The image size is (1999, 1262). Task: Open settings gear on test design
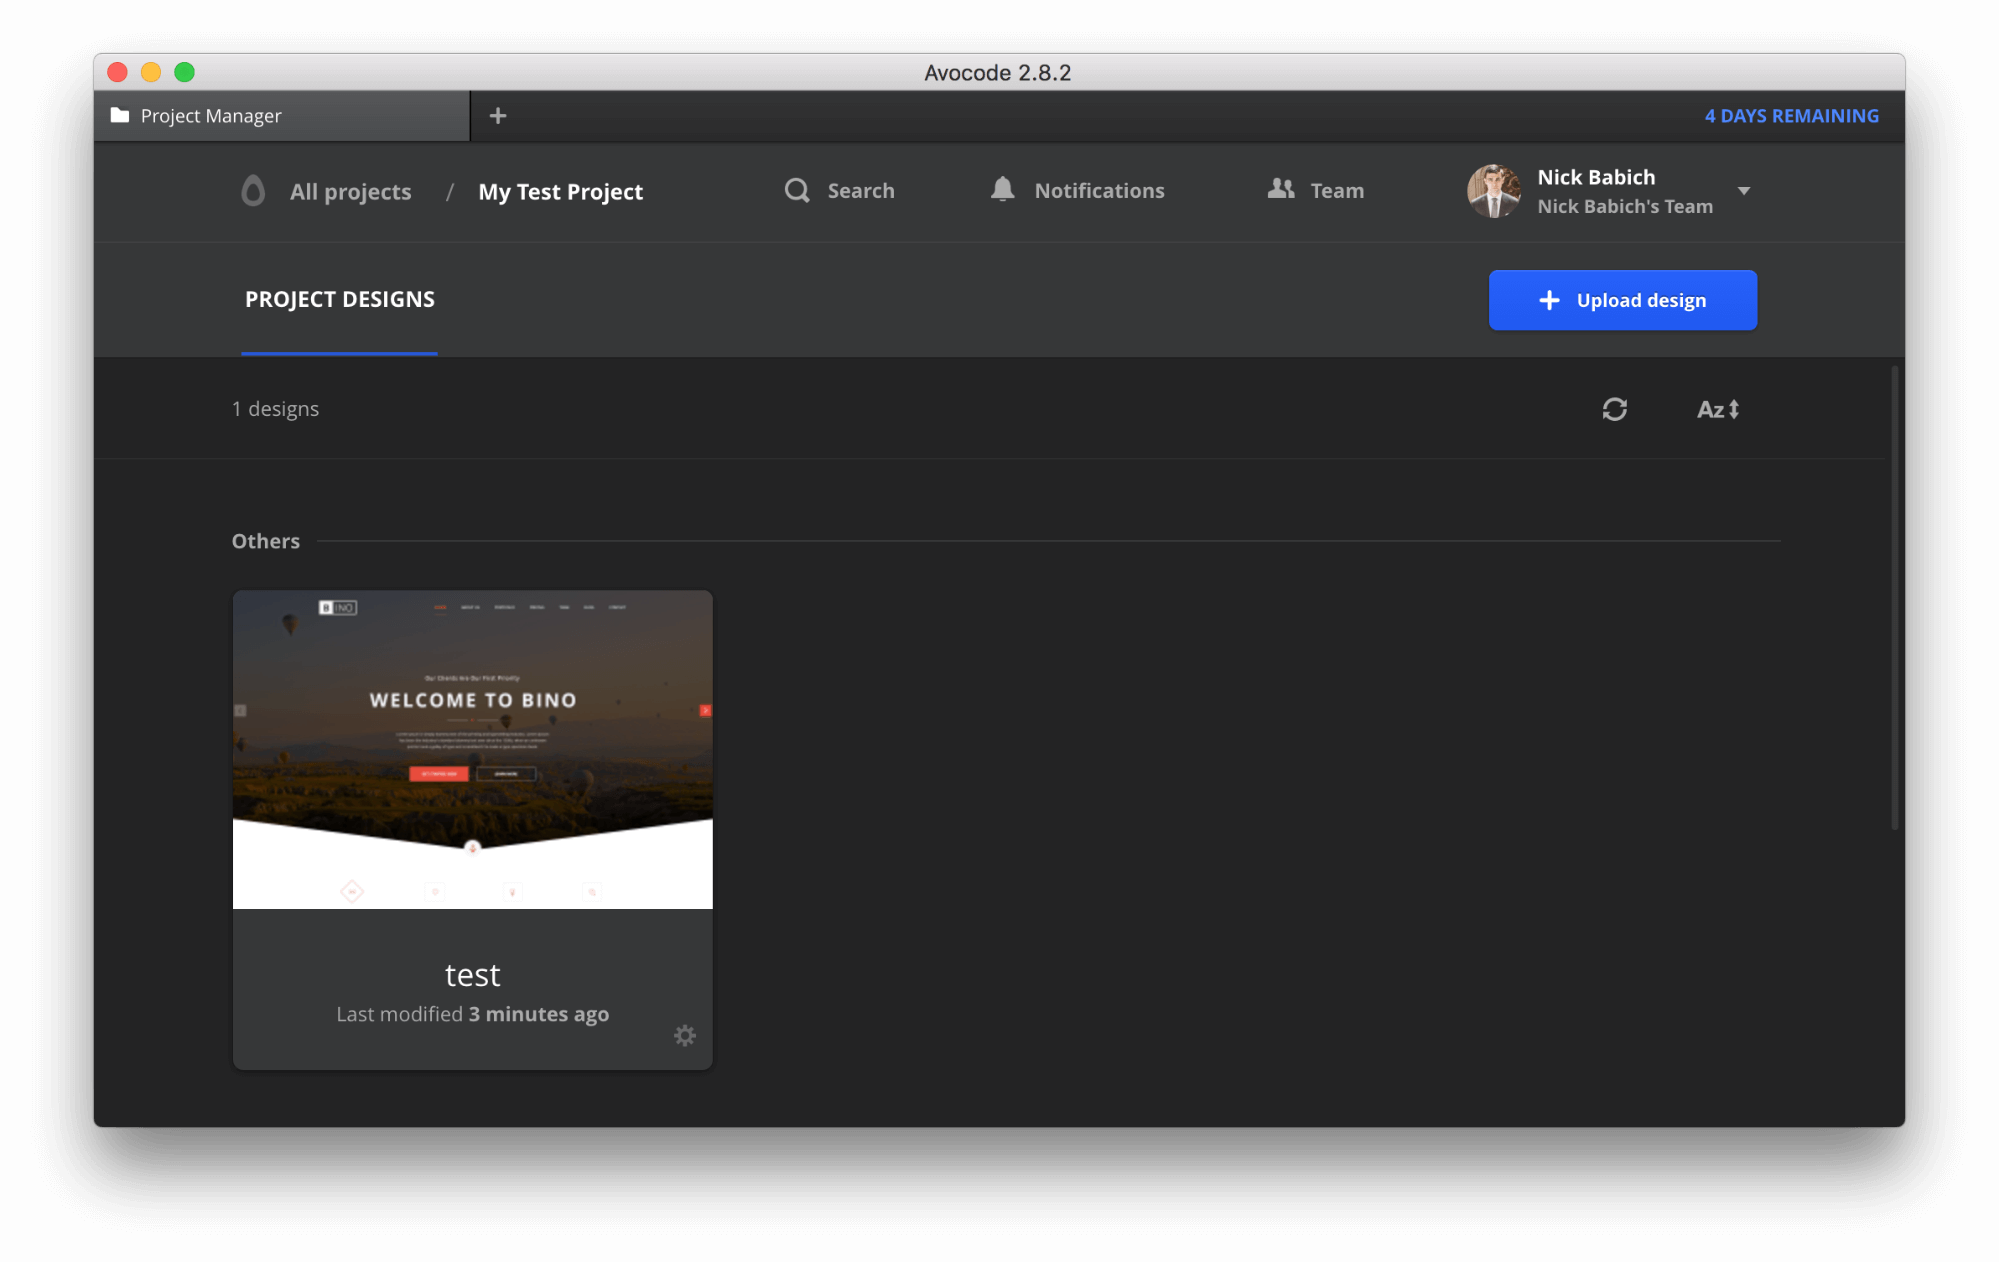tap(684, 1036)
